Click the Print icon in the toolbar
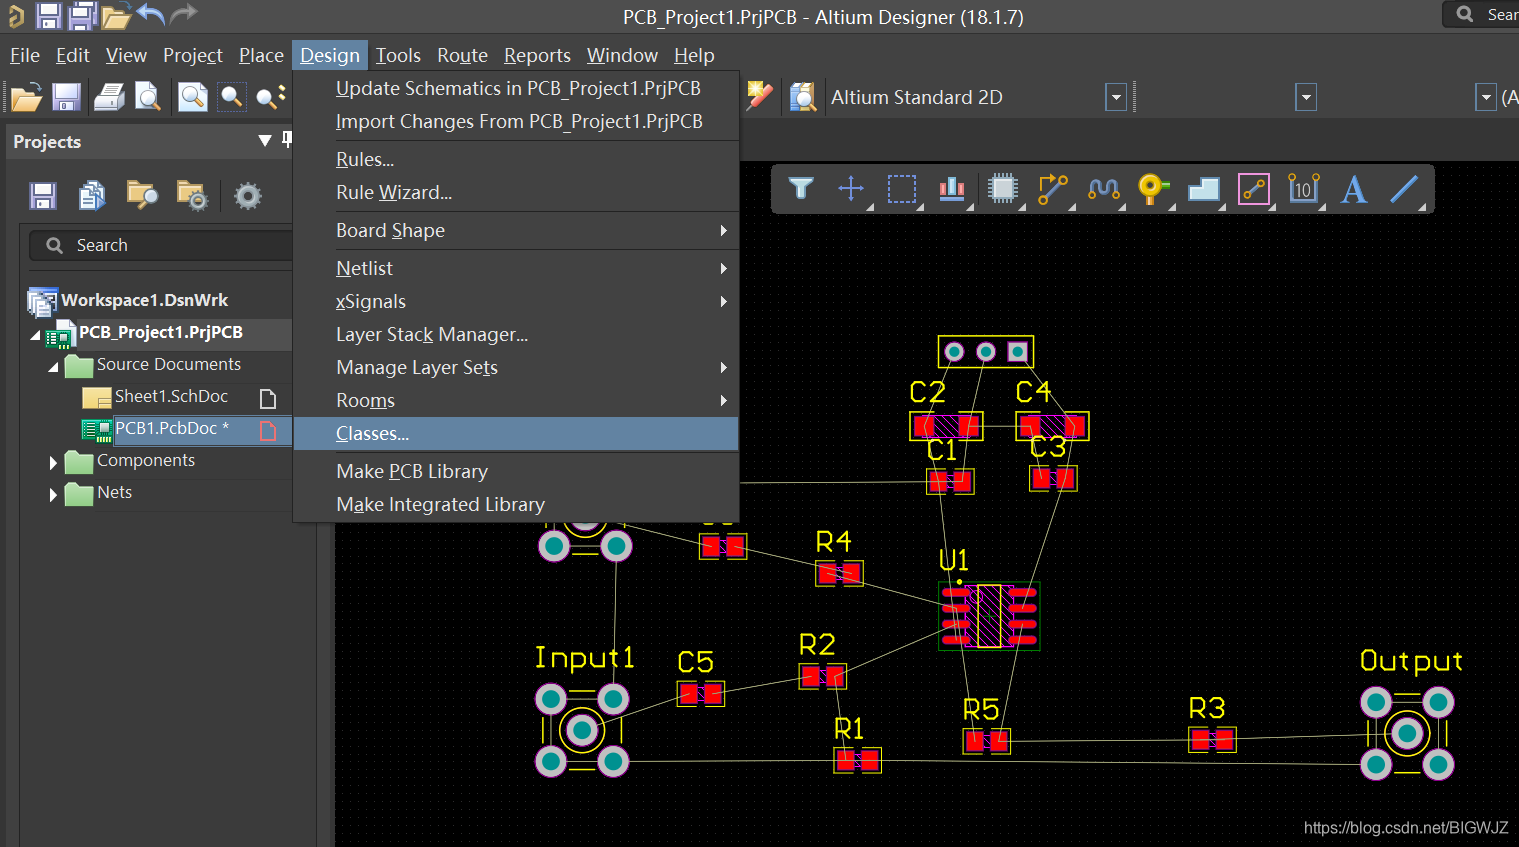1519x847 pixels. pos(109,97)
